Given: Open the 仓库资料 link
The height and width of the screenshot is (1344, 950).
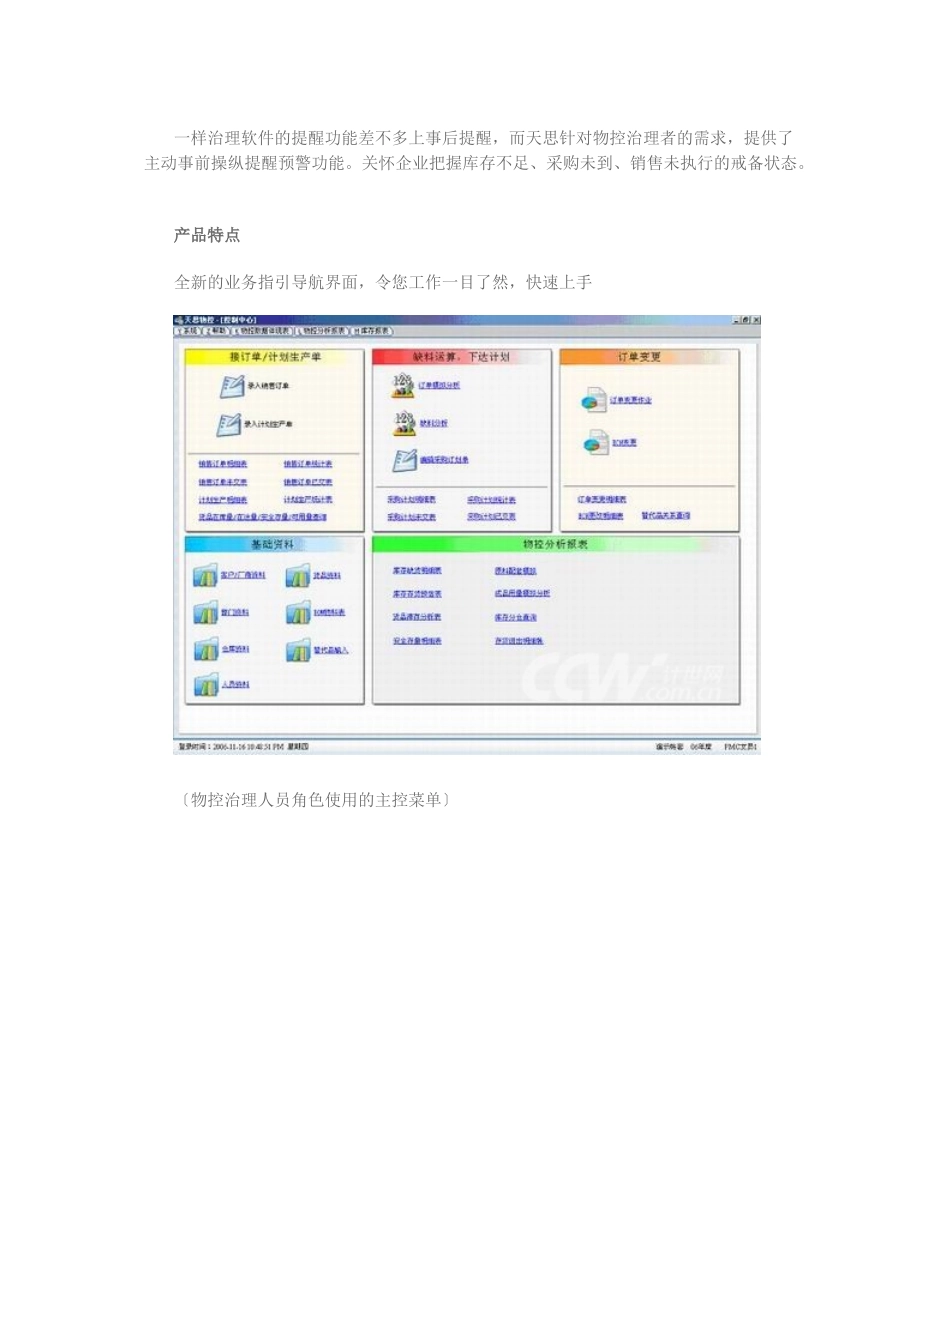Looking at the screenshot, I should (x=235, y=650).
